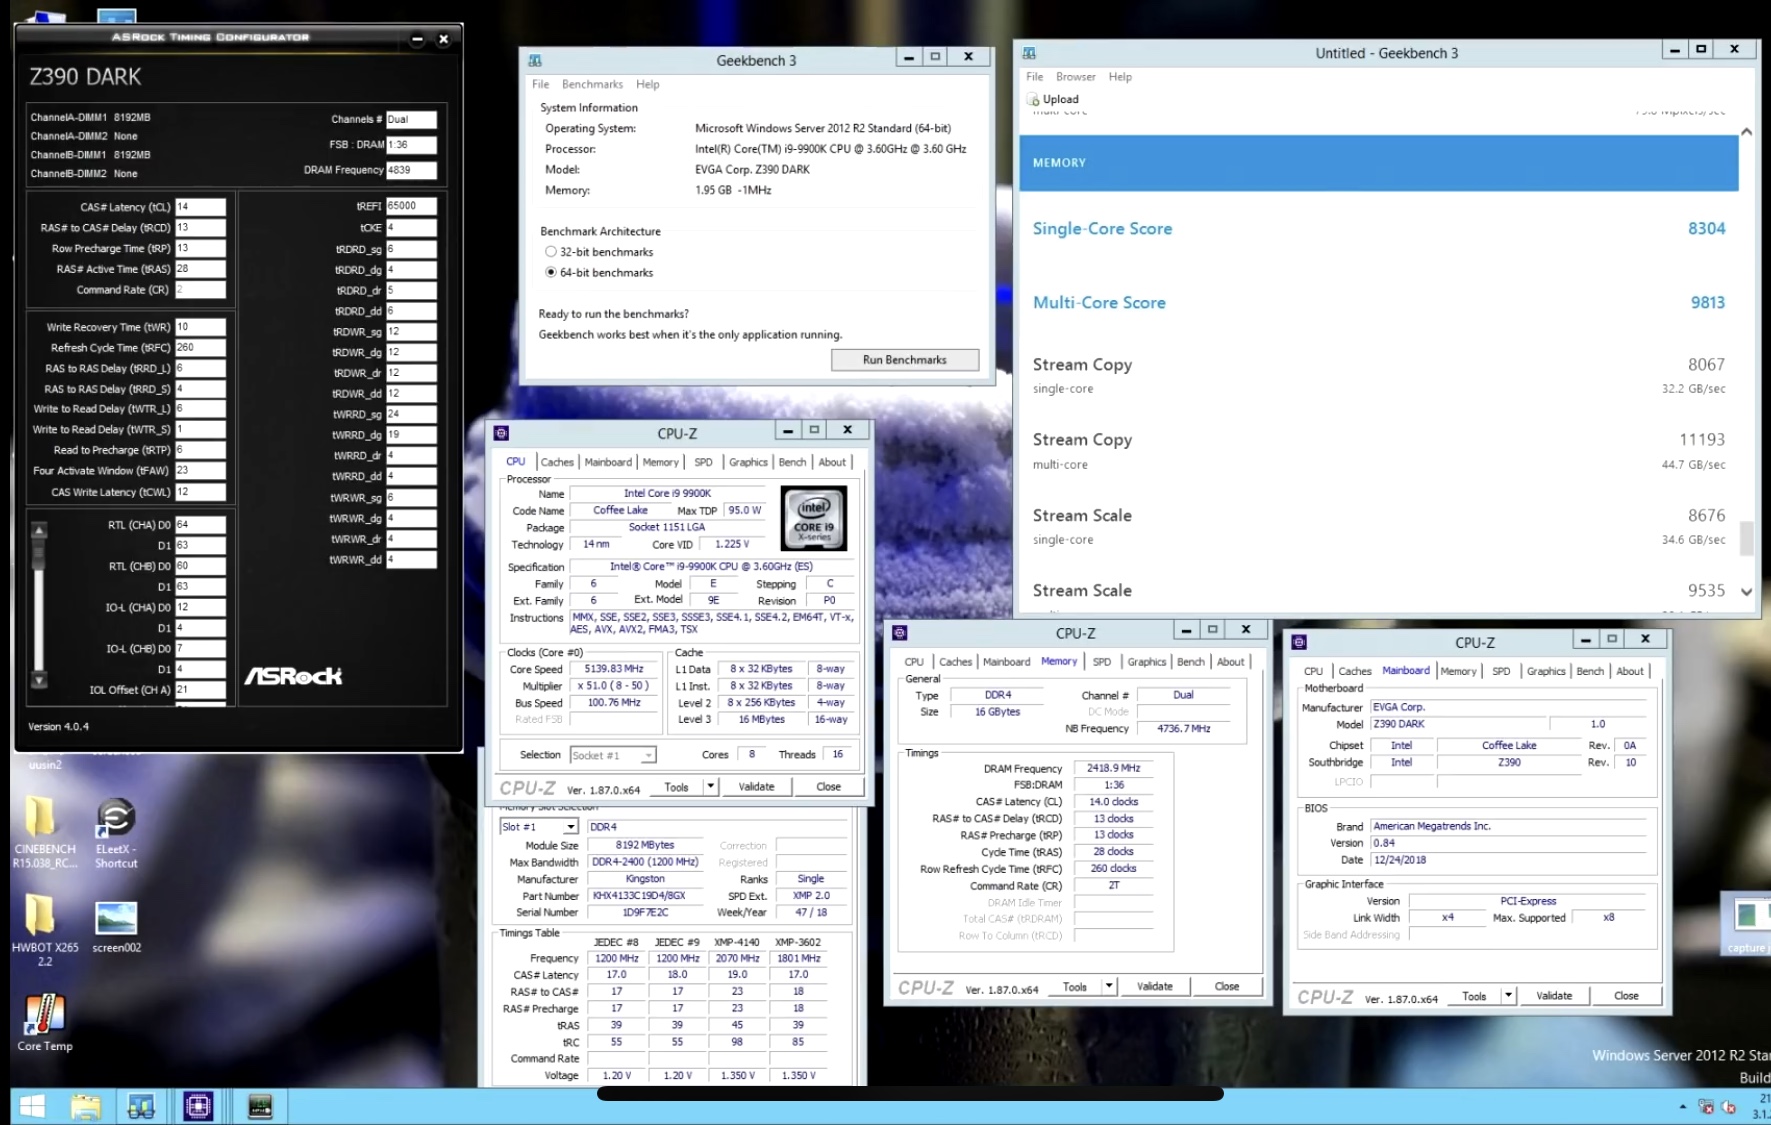Open the Browser menu in Untitled Geekbench

point(1075,77)
